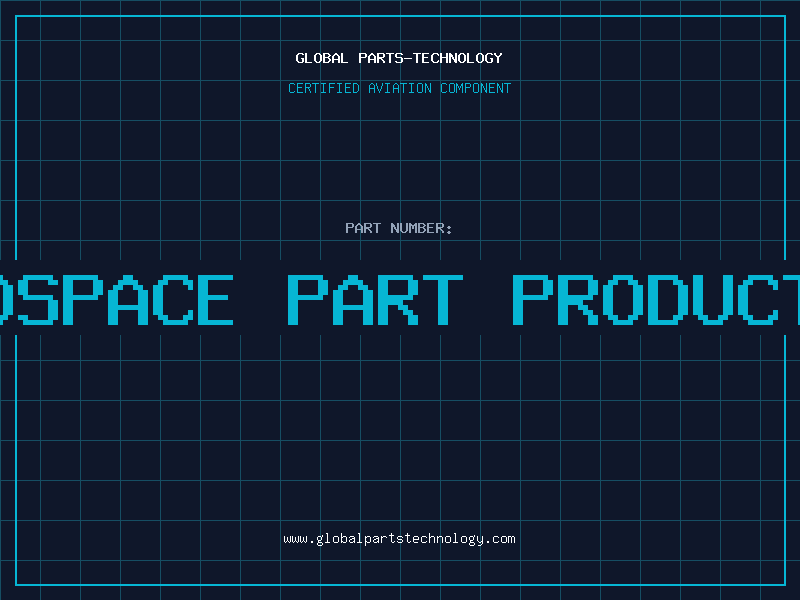Click the large letter T ending PART
The image size is (800, 600).
443,299
